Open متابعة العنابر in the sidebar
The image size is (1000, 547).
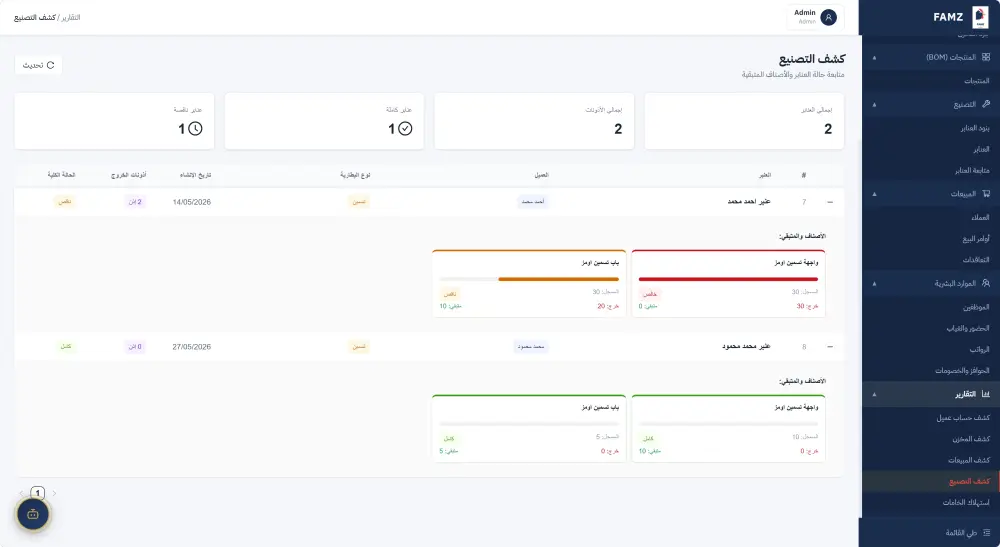972,170
